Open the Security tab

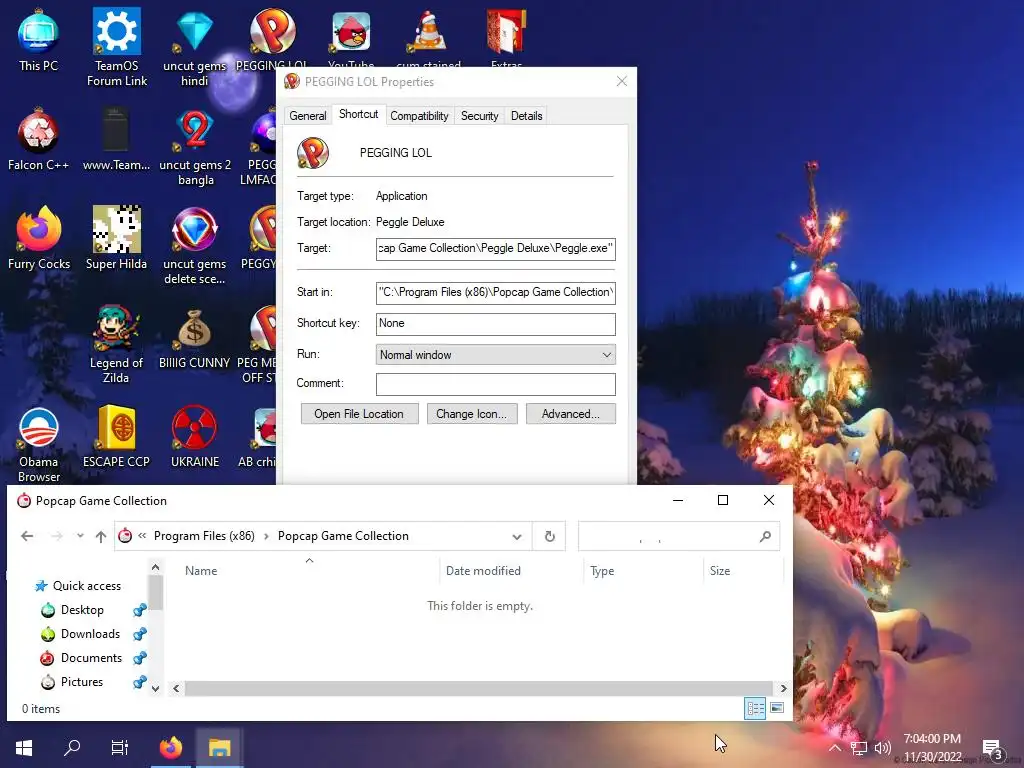coord(479,116)
